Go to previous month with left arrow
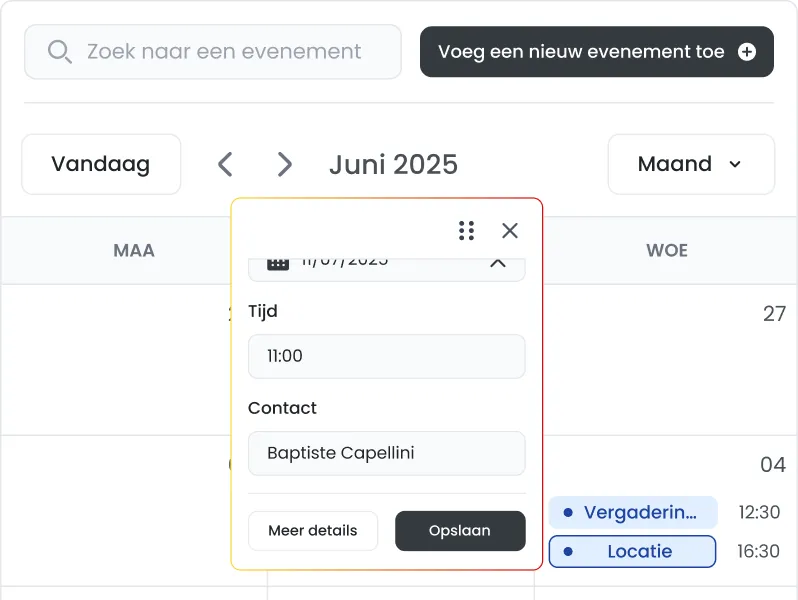The height and width of the screenshot is (600, 798). [225, 164]
